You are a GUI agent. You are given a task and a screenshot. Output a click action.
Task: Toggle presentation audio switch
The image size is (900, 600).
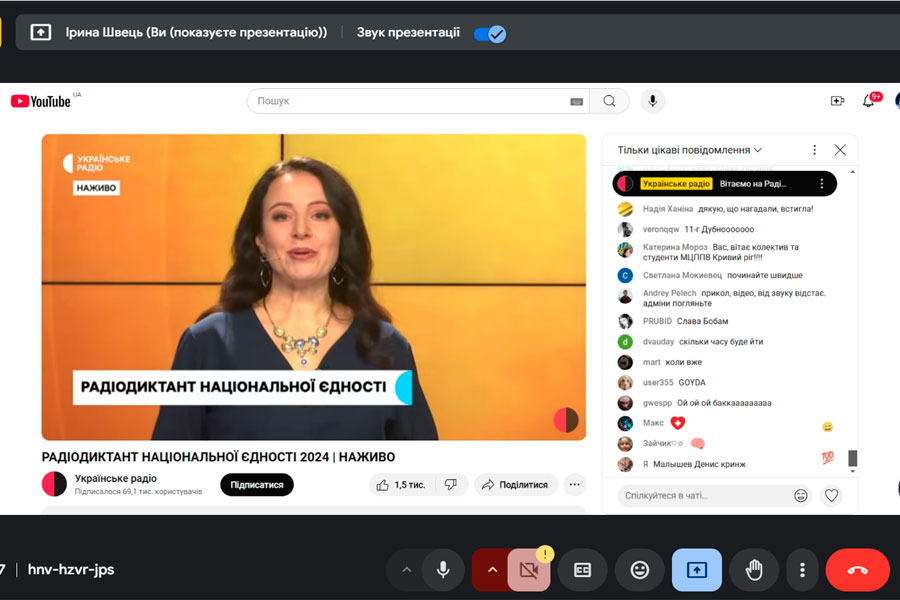point(490,33)
